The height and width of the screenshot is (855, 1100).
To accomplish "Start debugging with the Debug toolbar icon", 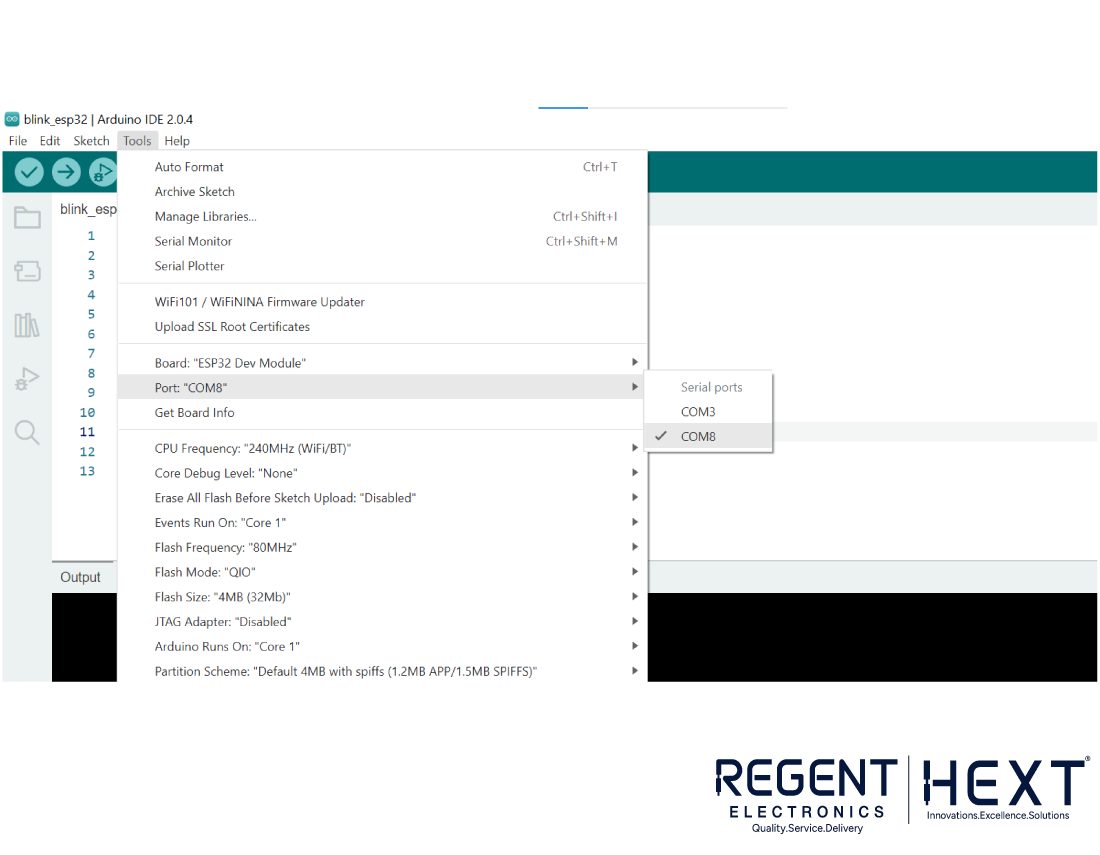I will pos(102,172).
